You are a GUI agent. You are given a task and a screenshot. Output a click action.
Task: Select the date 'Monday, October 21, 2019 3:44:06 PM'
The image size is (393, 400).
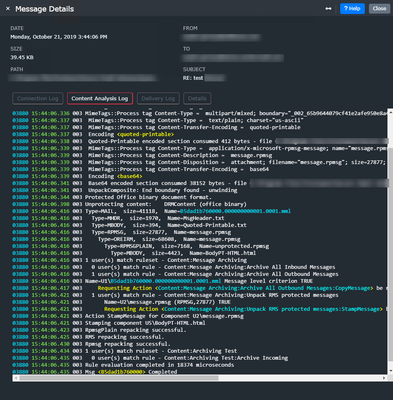click(x=59, y=37)
